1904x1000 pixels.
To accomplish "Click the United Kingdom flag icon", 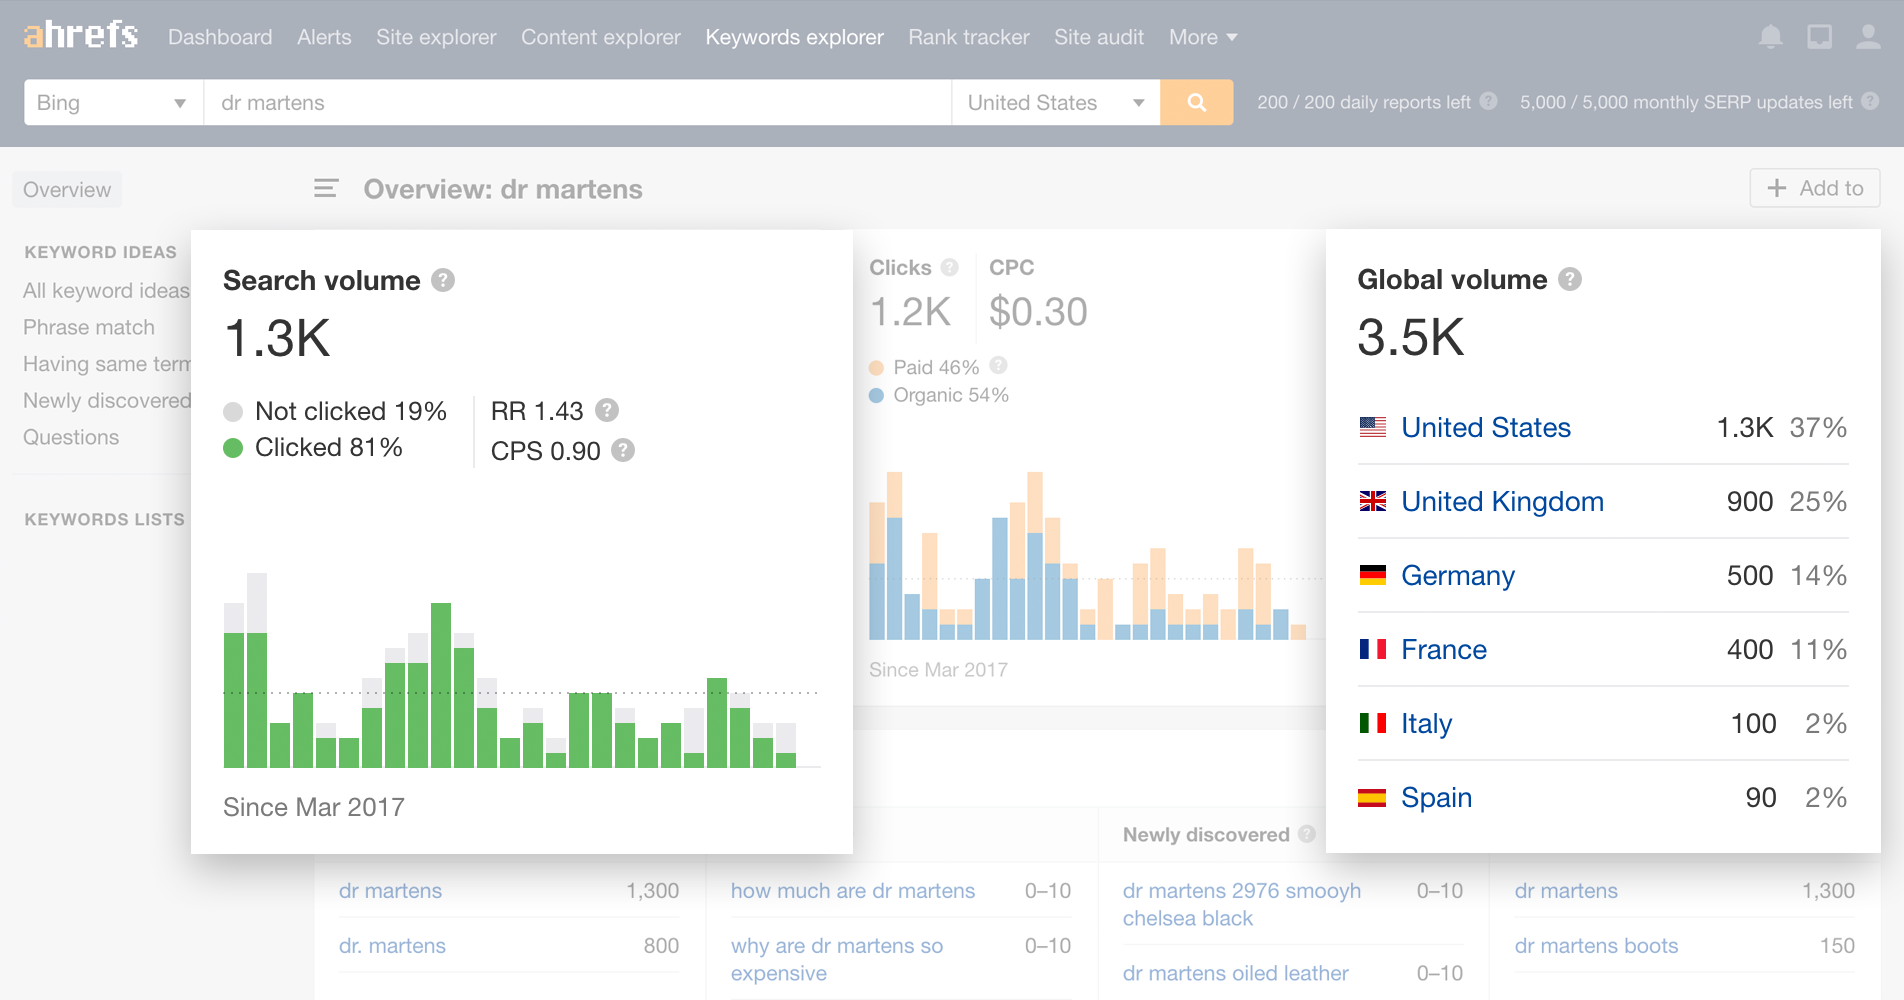I will (x=1373, y=501).
